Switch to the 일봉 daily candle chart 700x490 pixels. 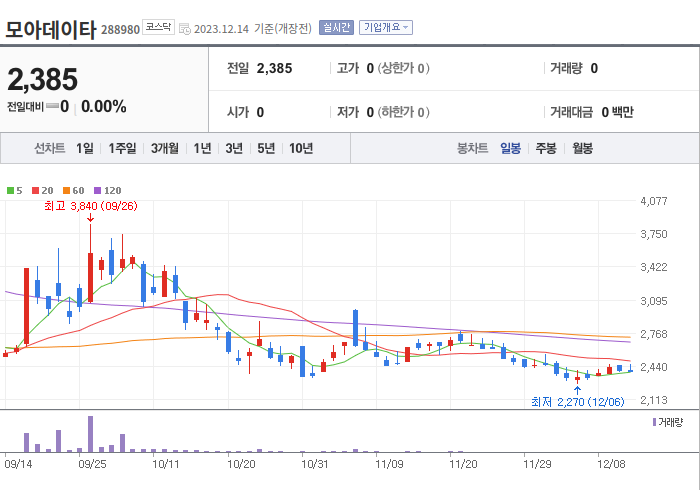point(510,148)
